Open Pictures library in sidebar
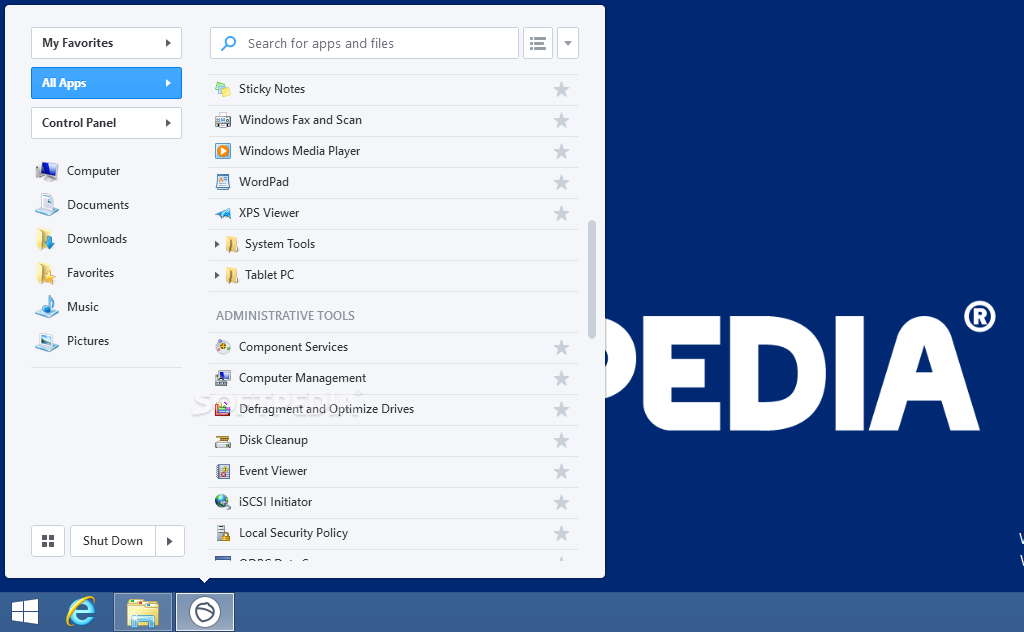 click(x=72, y=341)
